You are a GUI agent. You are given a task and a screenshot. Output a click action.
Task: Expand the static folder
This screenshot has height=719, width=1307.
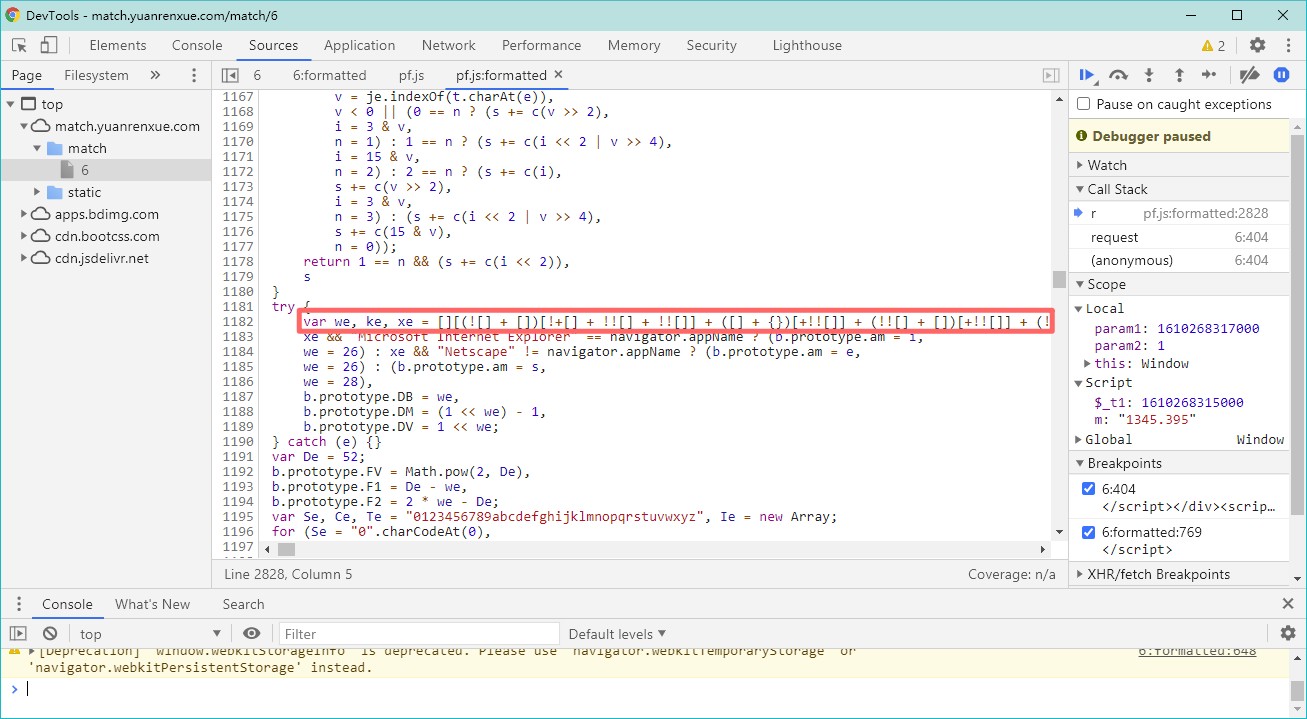pyautogui.click(x=39, y=192)
